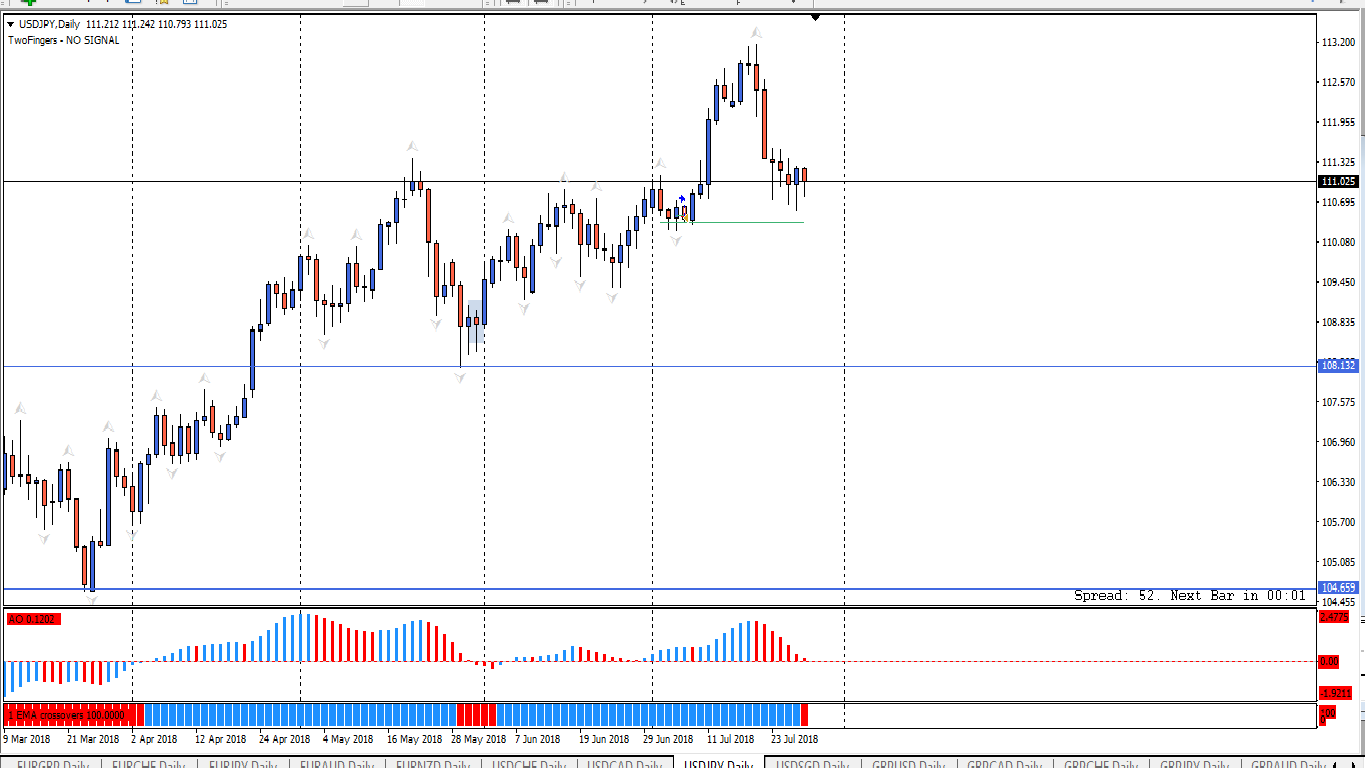Click the red EMA crossover block near 28 May
Screen dimensions: 1366x768
click(x=476, y=715)
